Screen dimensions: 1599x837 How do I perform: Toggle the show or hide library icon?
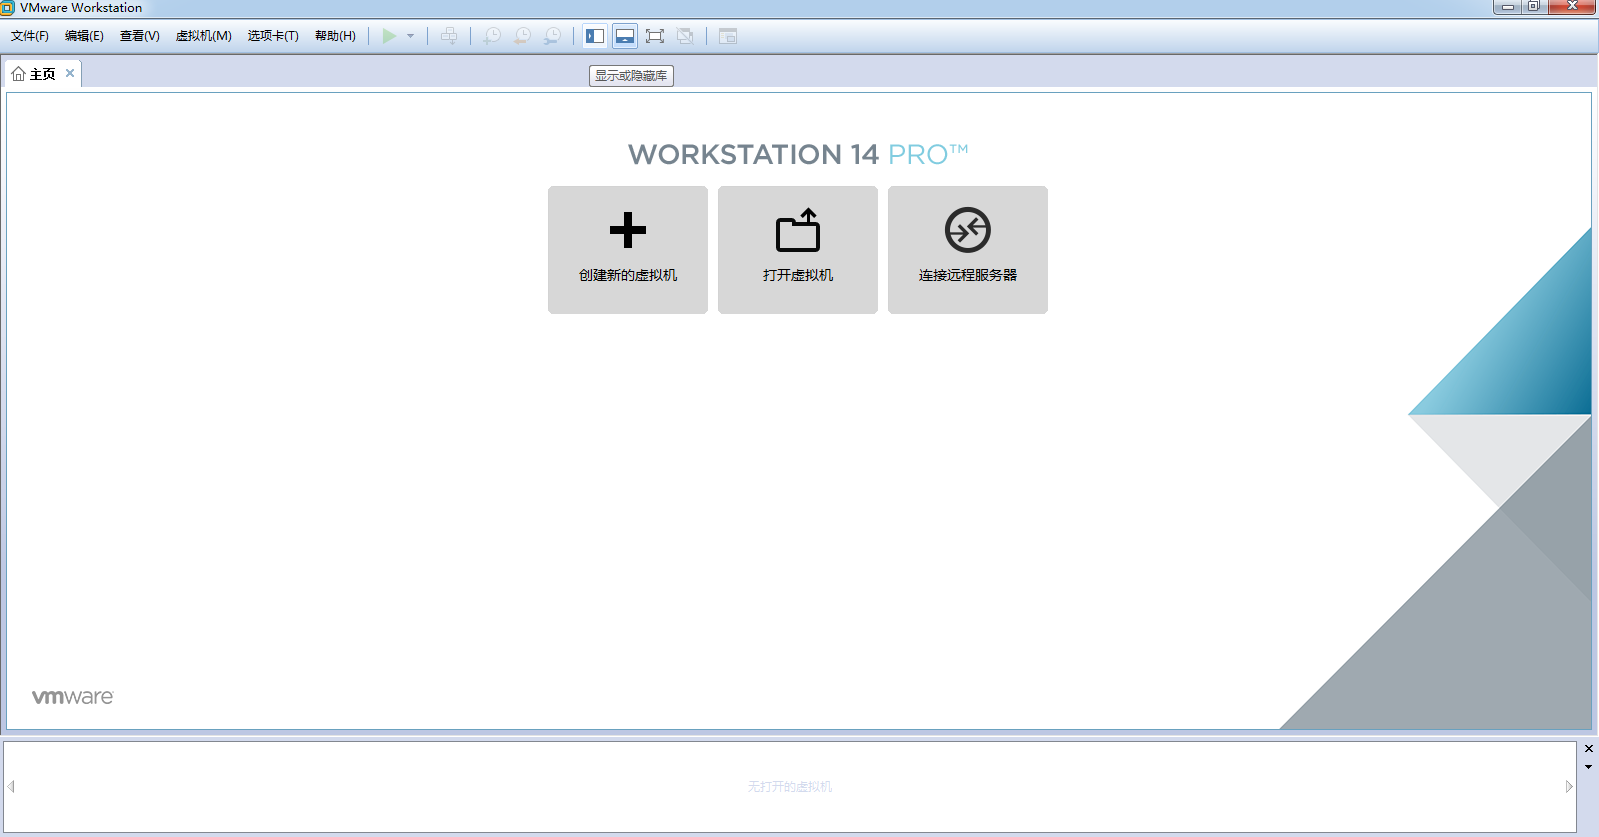(595, 36)
